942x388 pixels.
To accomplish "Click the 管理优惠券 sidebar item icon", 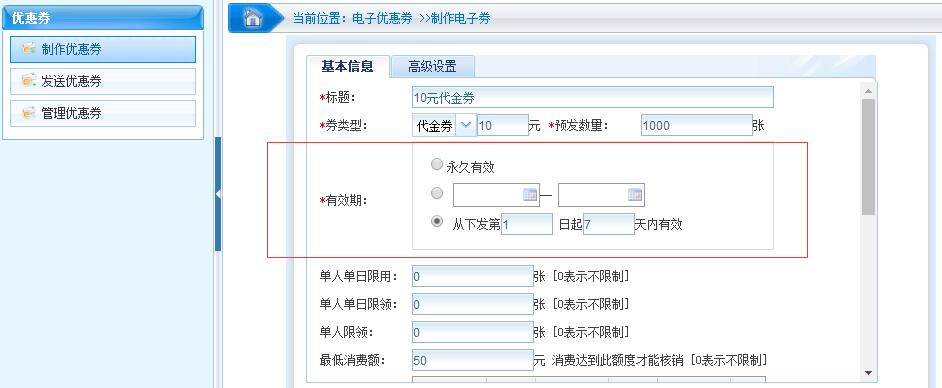I will pyautogui.click(x=29, y=112).
